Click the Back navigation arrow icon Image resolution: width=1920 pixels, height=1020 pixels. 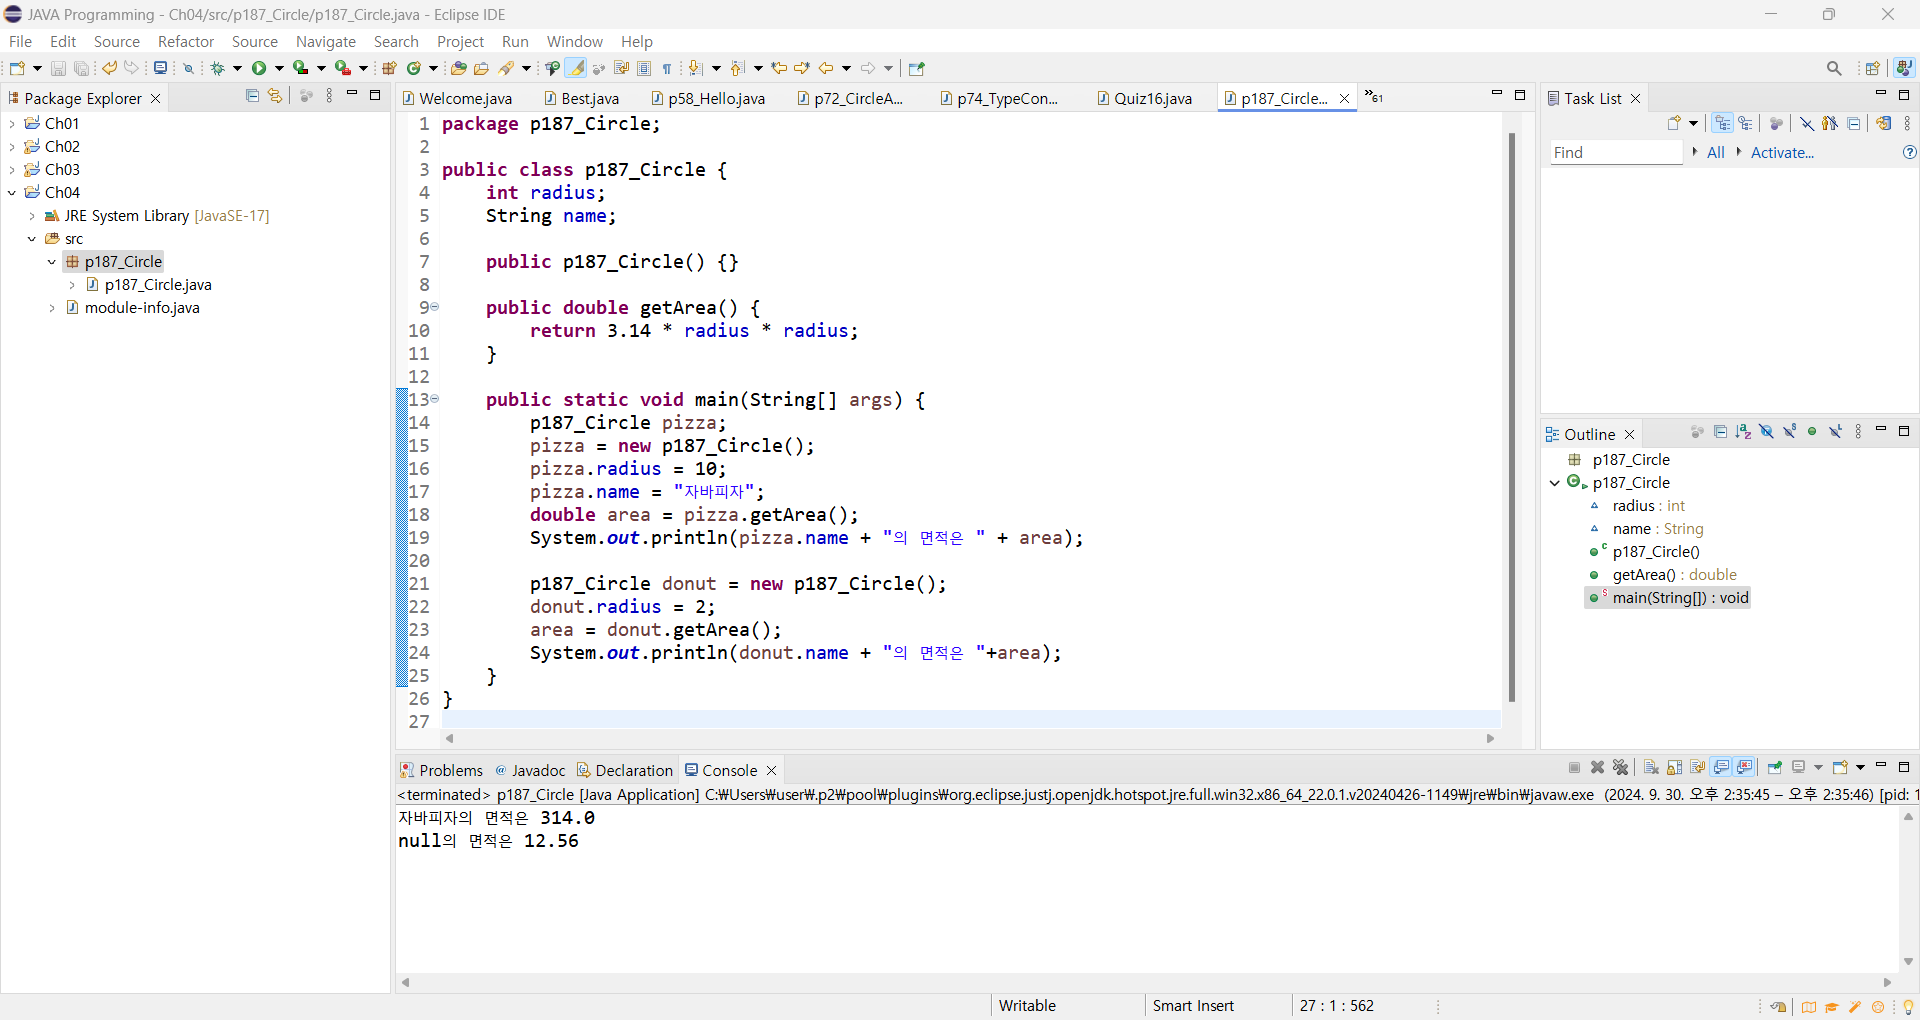pos(826,68)
